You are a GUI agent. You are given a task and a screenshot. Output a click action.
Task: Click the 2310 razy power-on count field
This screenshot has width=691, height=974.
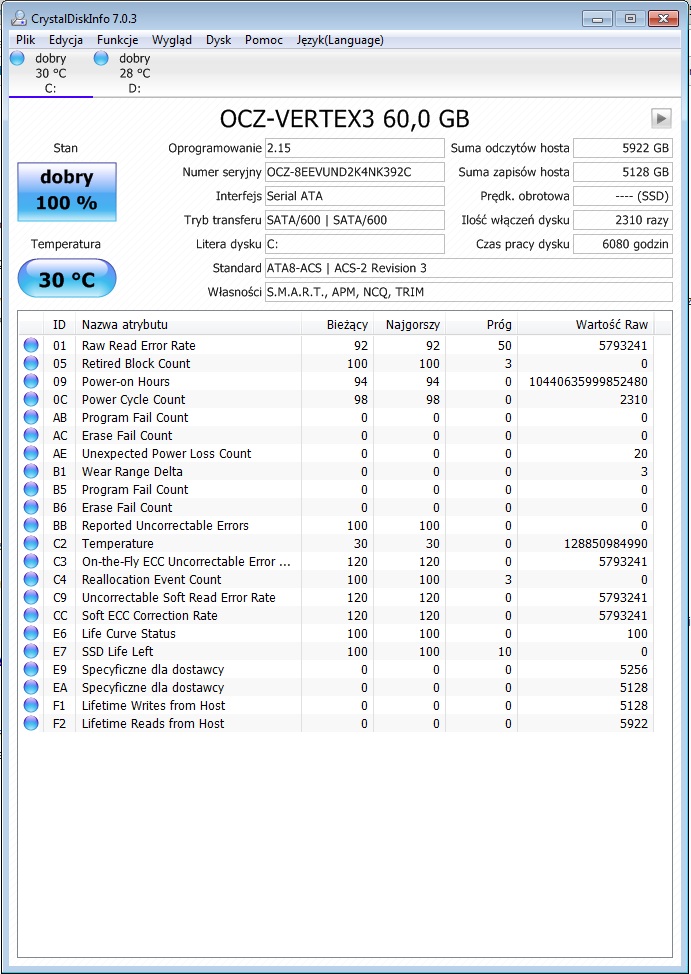point(623,220)
